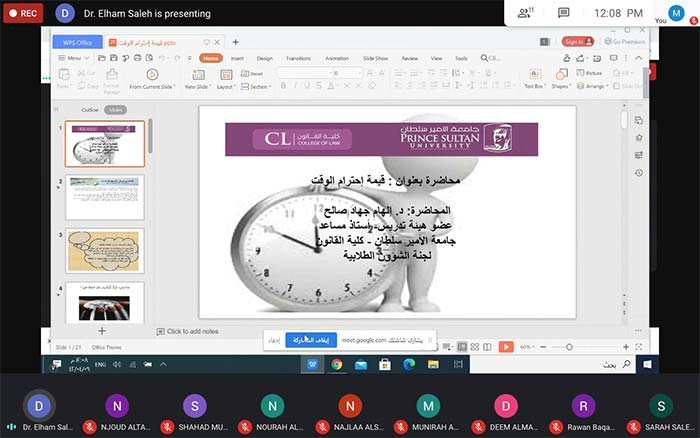The width and height of the screenshot is (700, 438).
Task: Click the Save icon in quick toolbar
Action: [x=113, y=58]
